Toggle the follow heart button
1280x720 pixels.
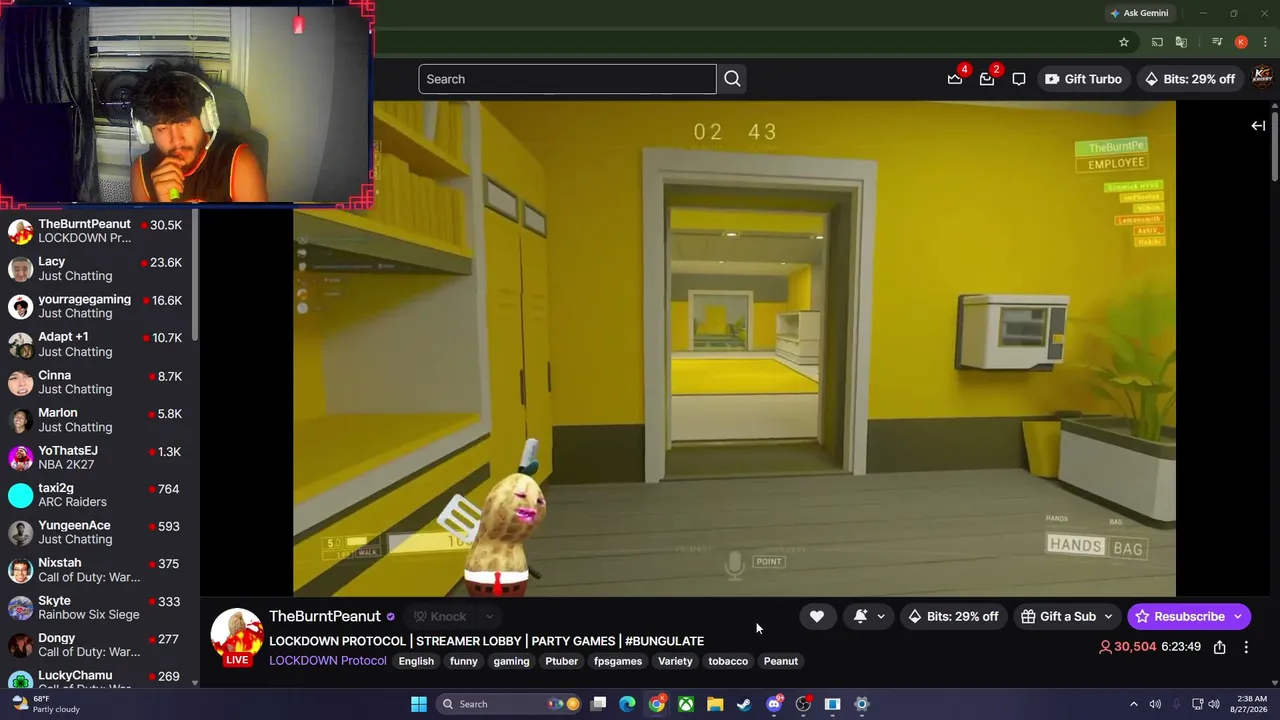[817, 616]
